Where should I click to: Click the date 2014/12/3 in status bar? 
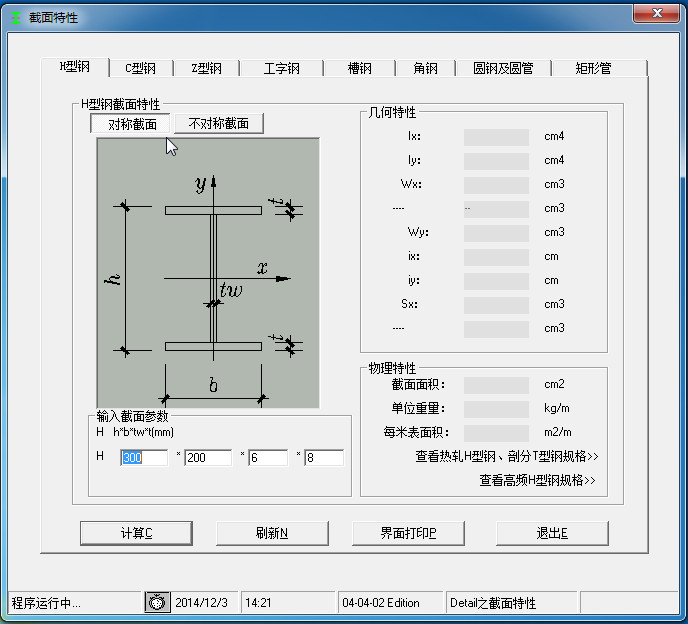click(201, 603)
